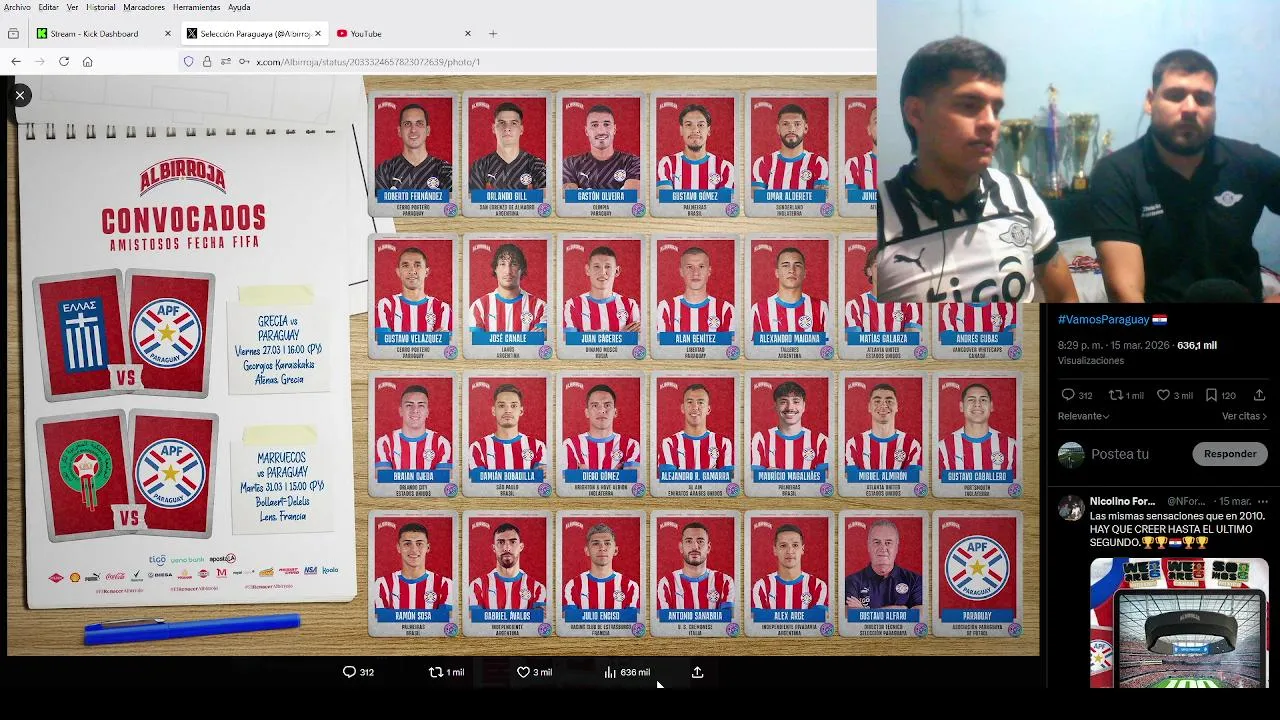Open the Herramientas menu
Image resolution: width=1280 pixels, height=720 pixels.
[196, 7]
